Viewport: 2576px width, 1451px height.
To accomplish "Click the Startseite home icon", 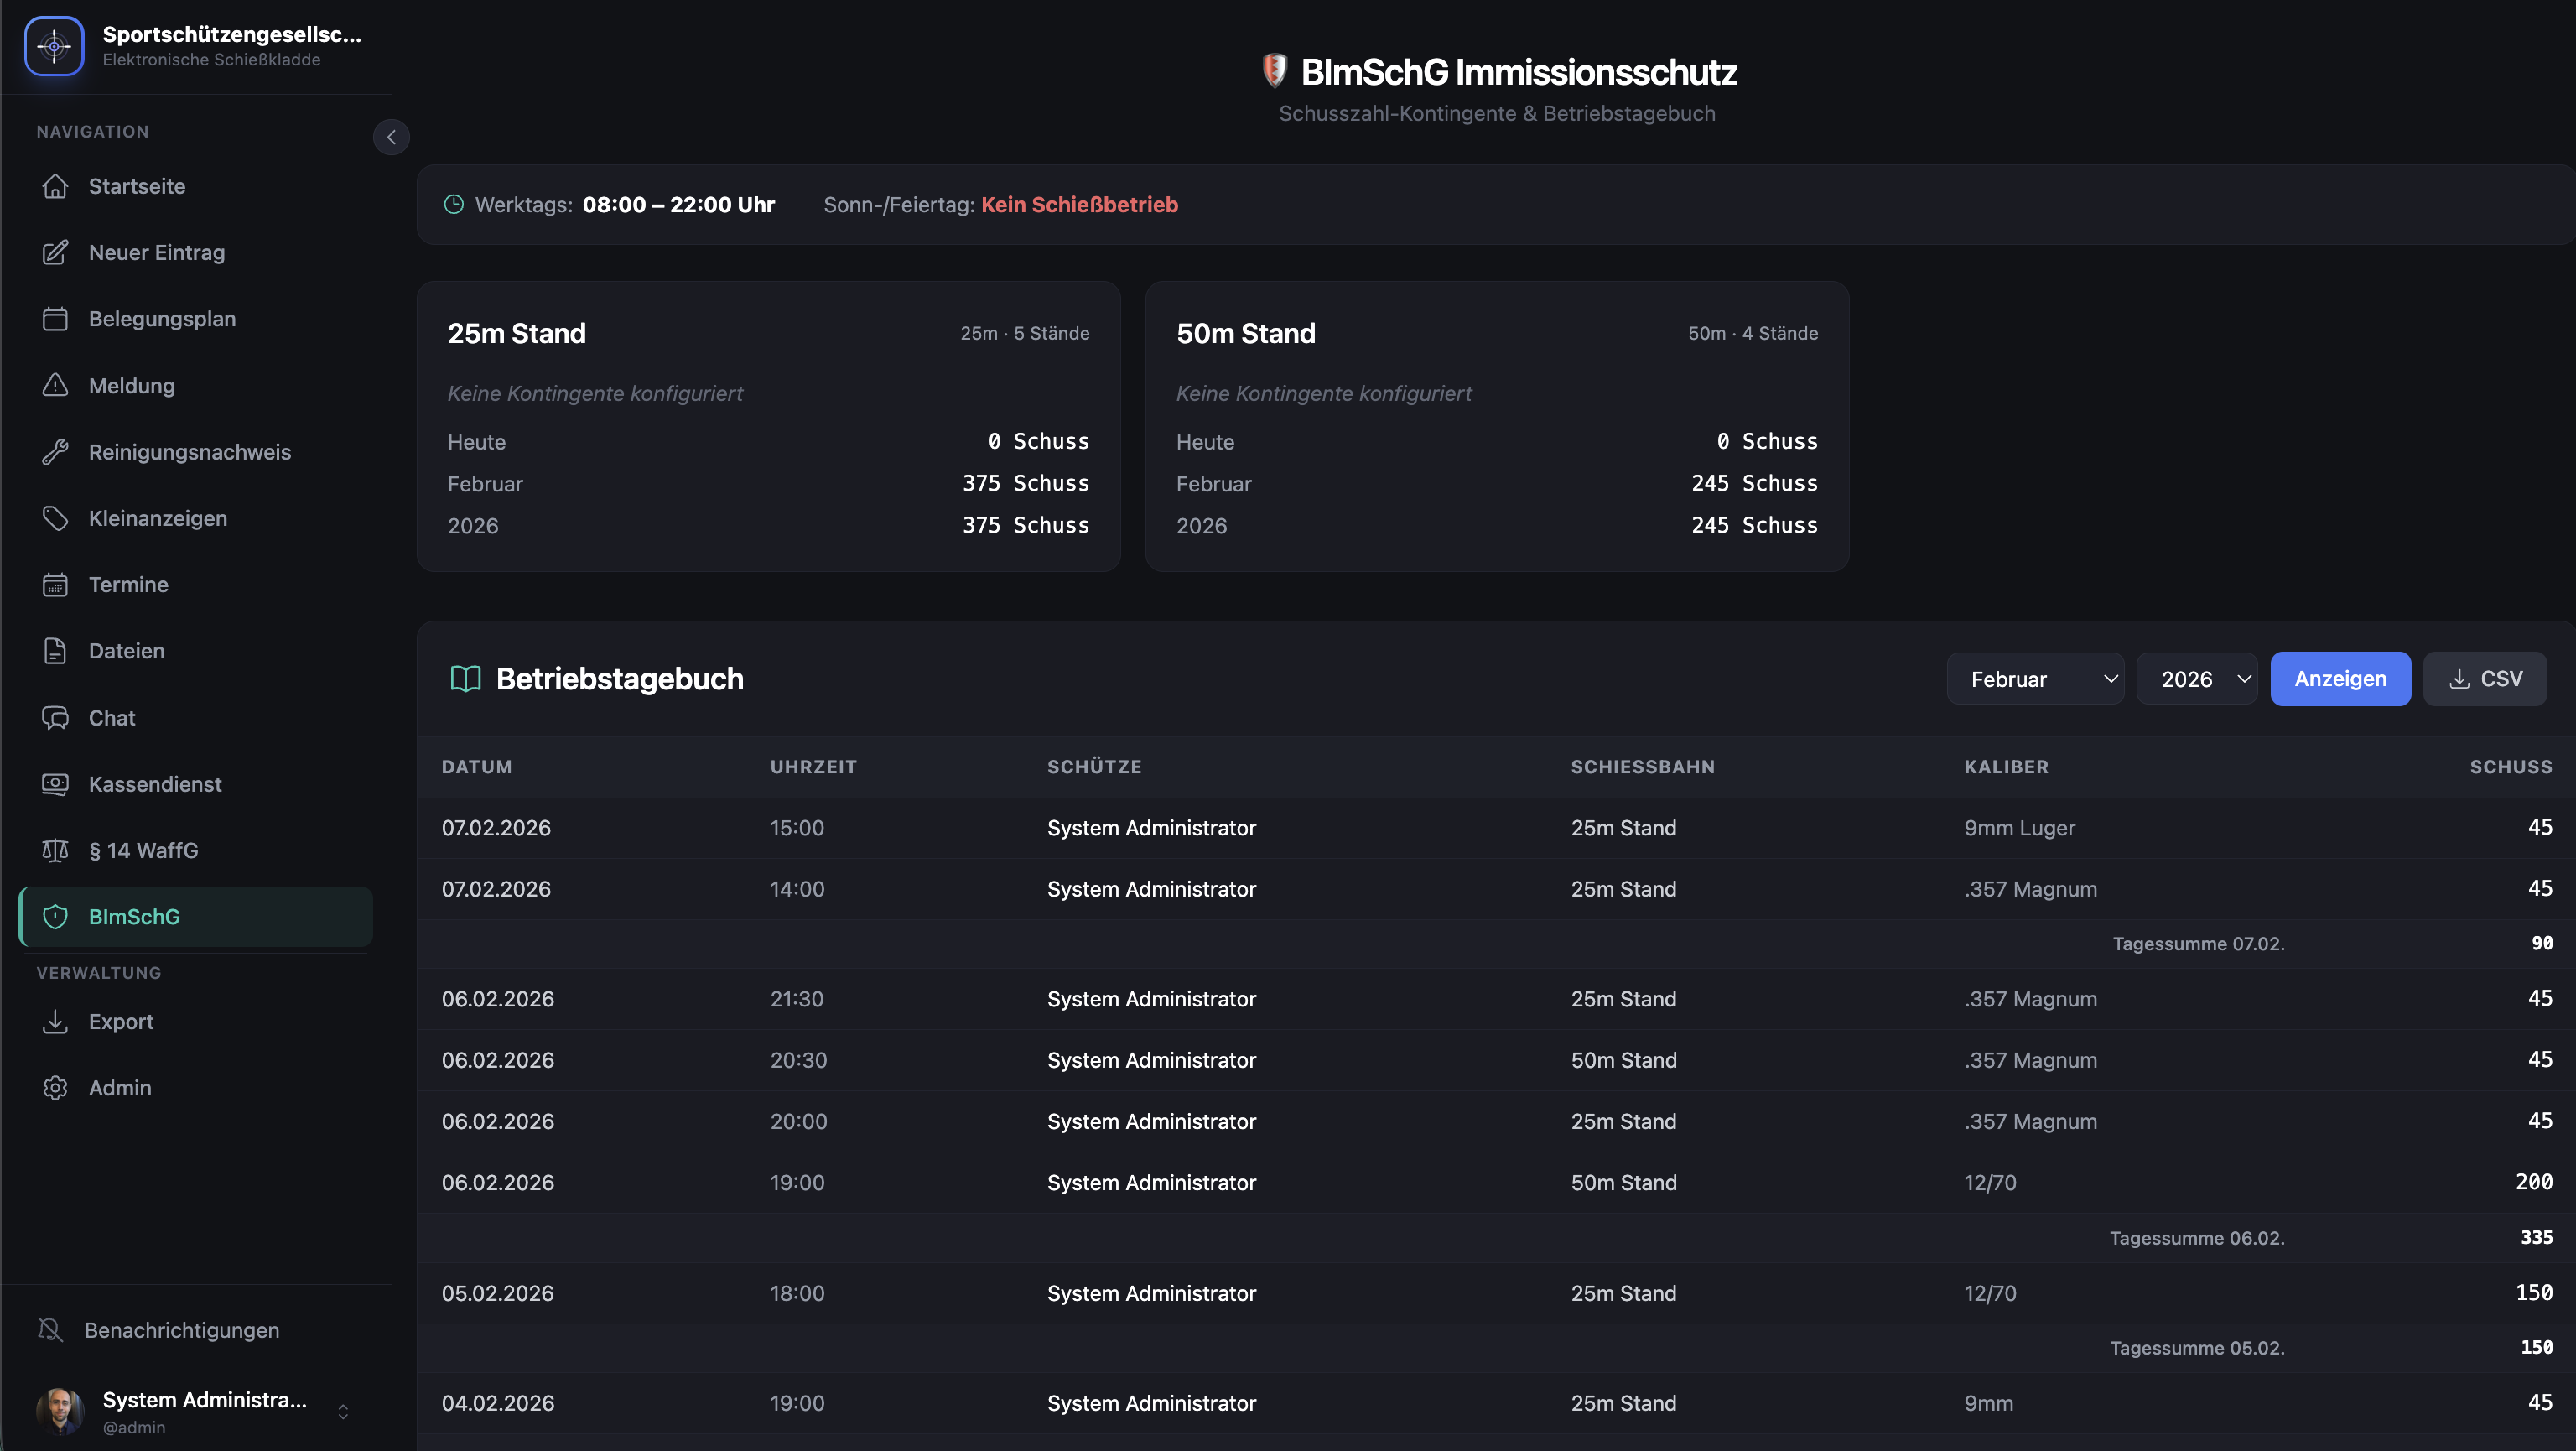I will [x=55, y=186].
